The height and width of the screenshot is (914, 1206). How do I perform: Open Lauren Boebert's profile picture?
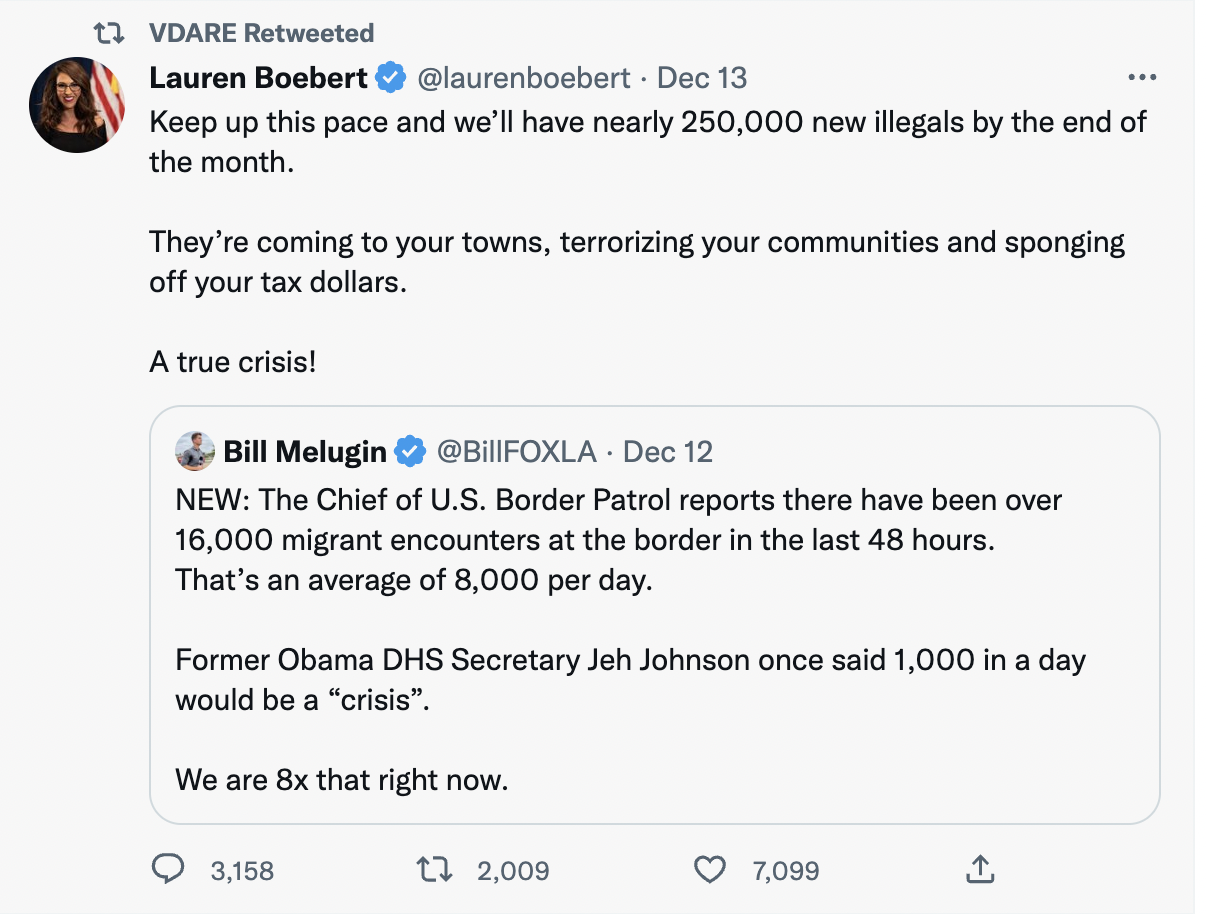coord(77,104)
